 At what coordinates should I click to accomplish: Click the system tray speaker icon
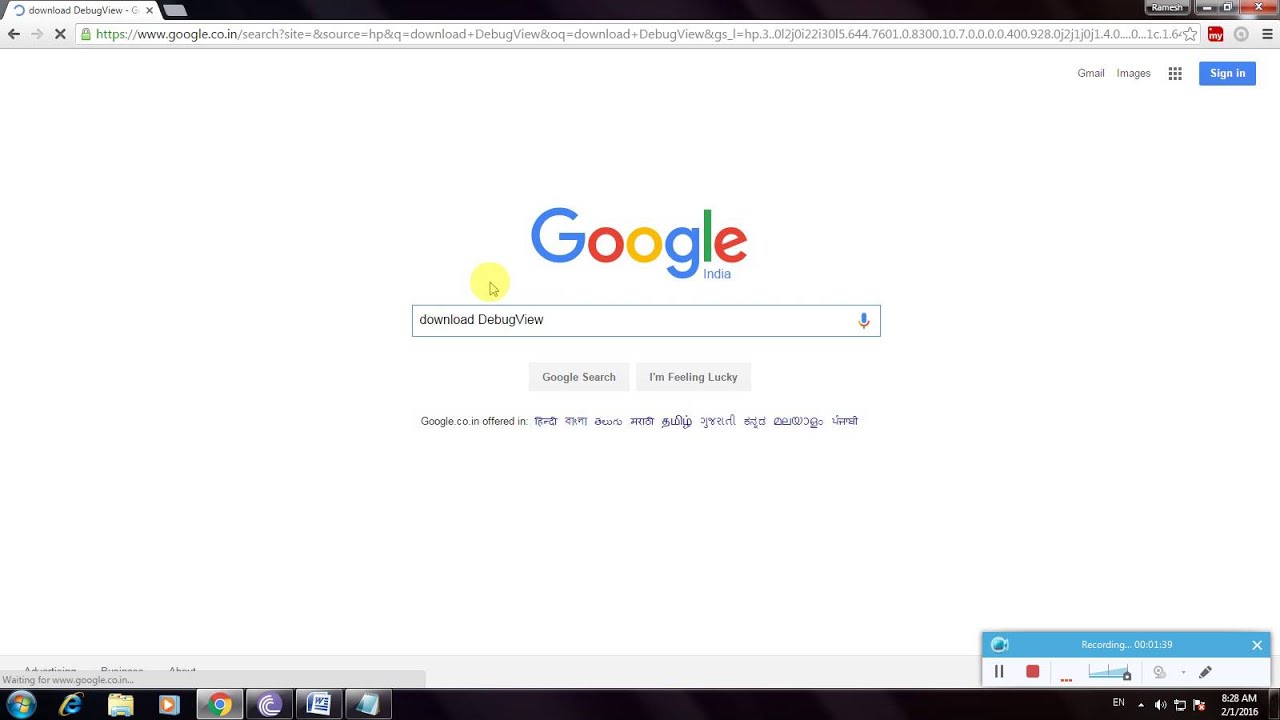pos(1161,705)
